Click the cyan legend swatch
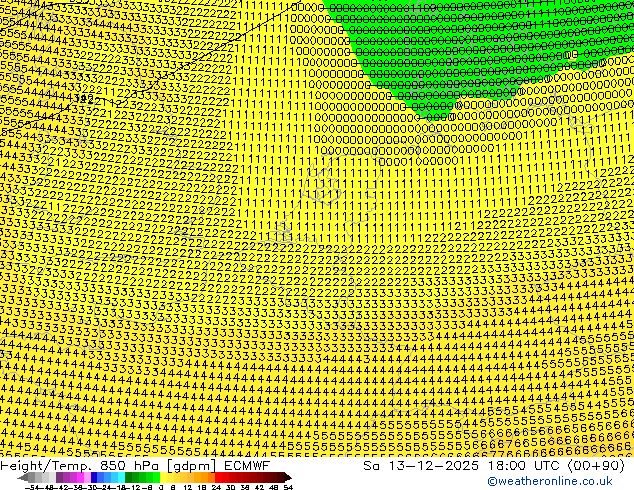 [121, 477]
